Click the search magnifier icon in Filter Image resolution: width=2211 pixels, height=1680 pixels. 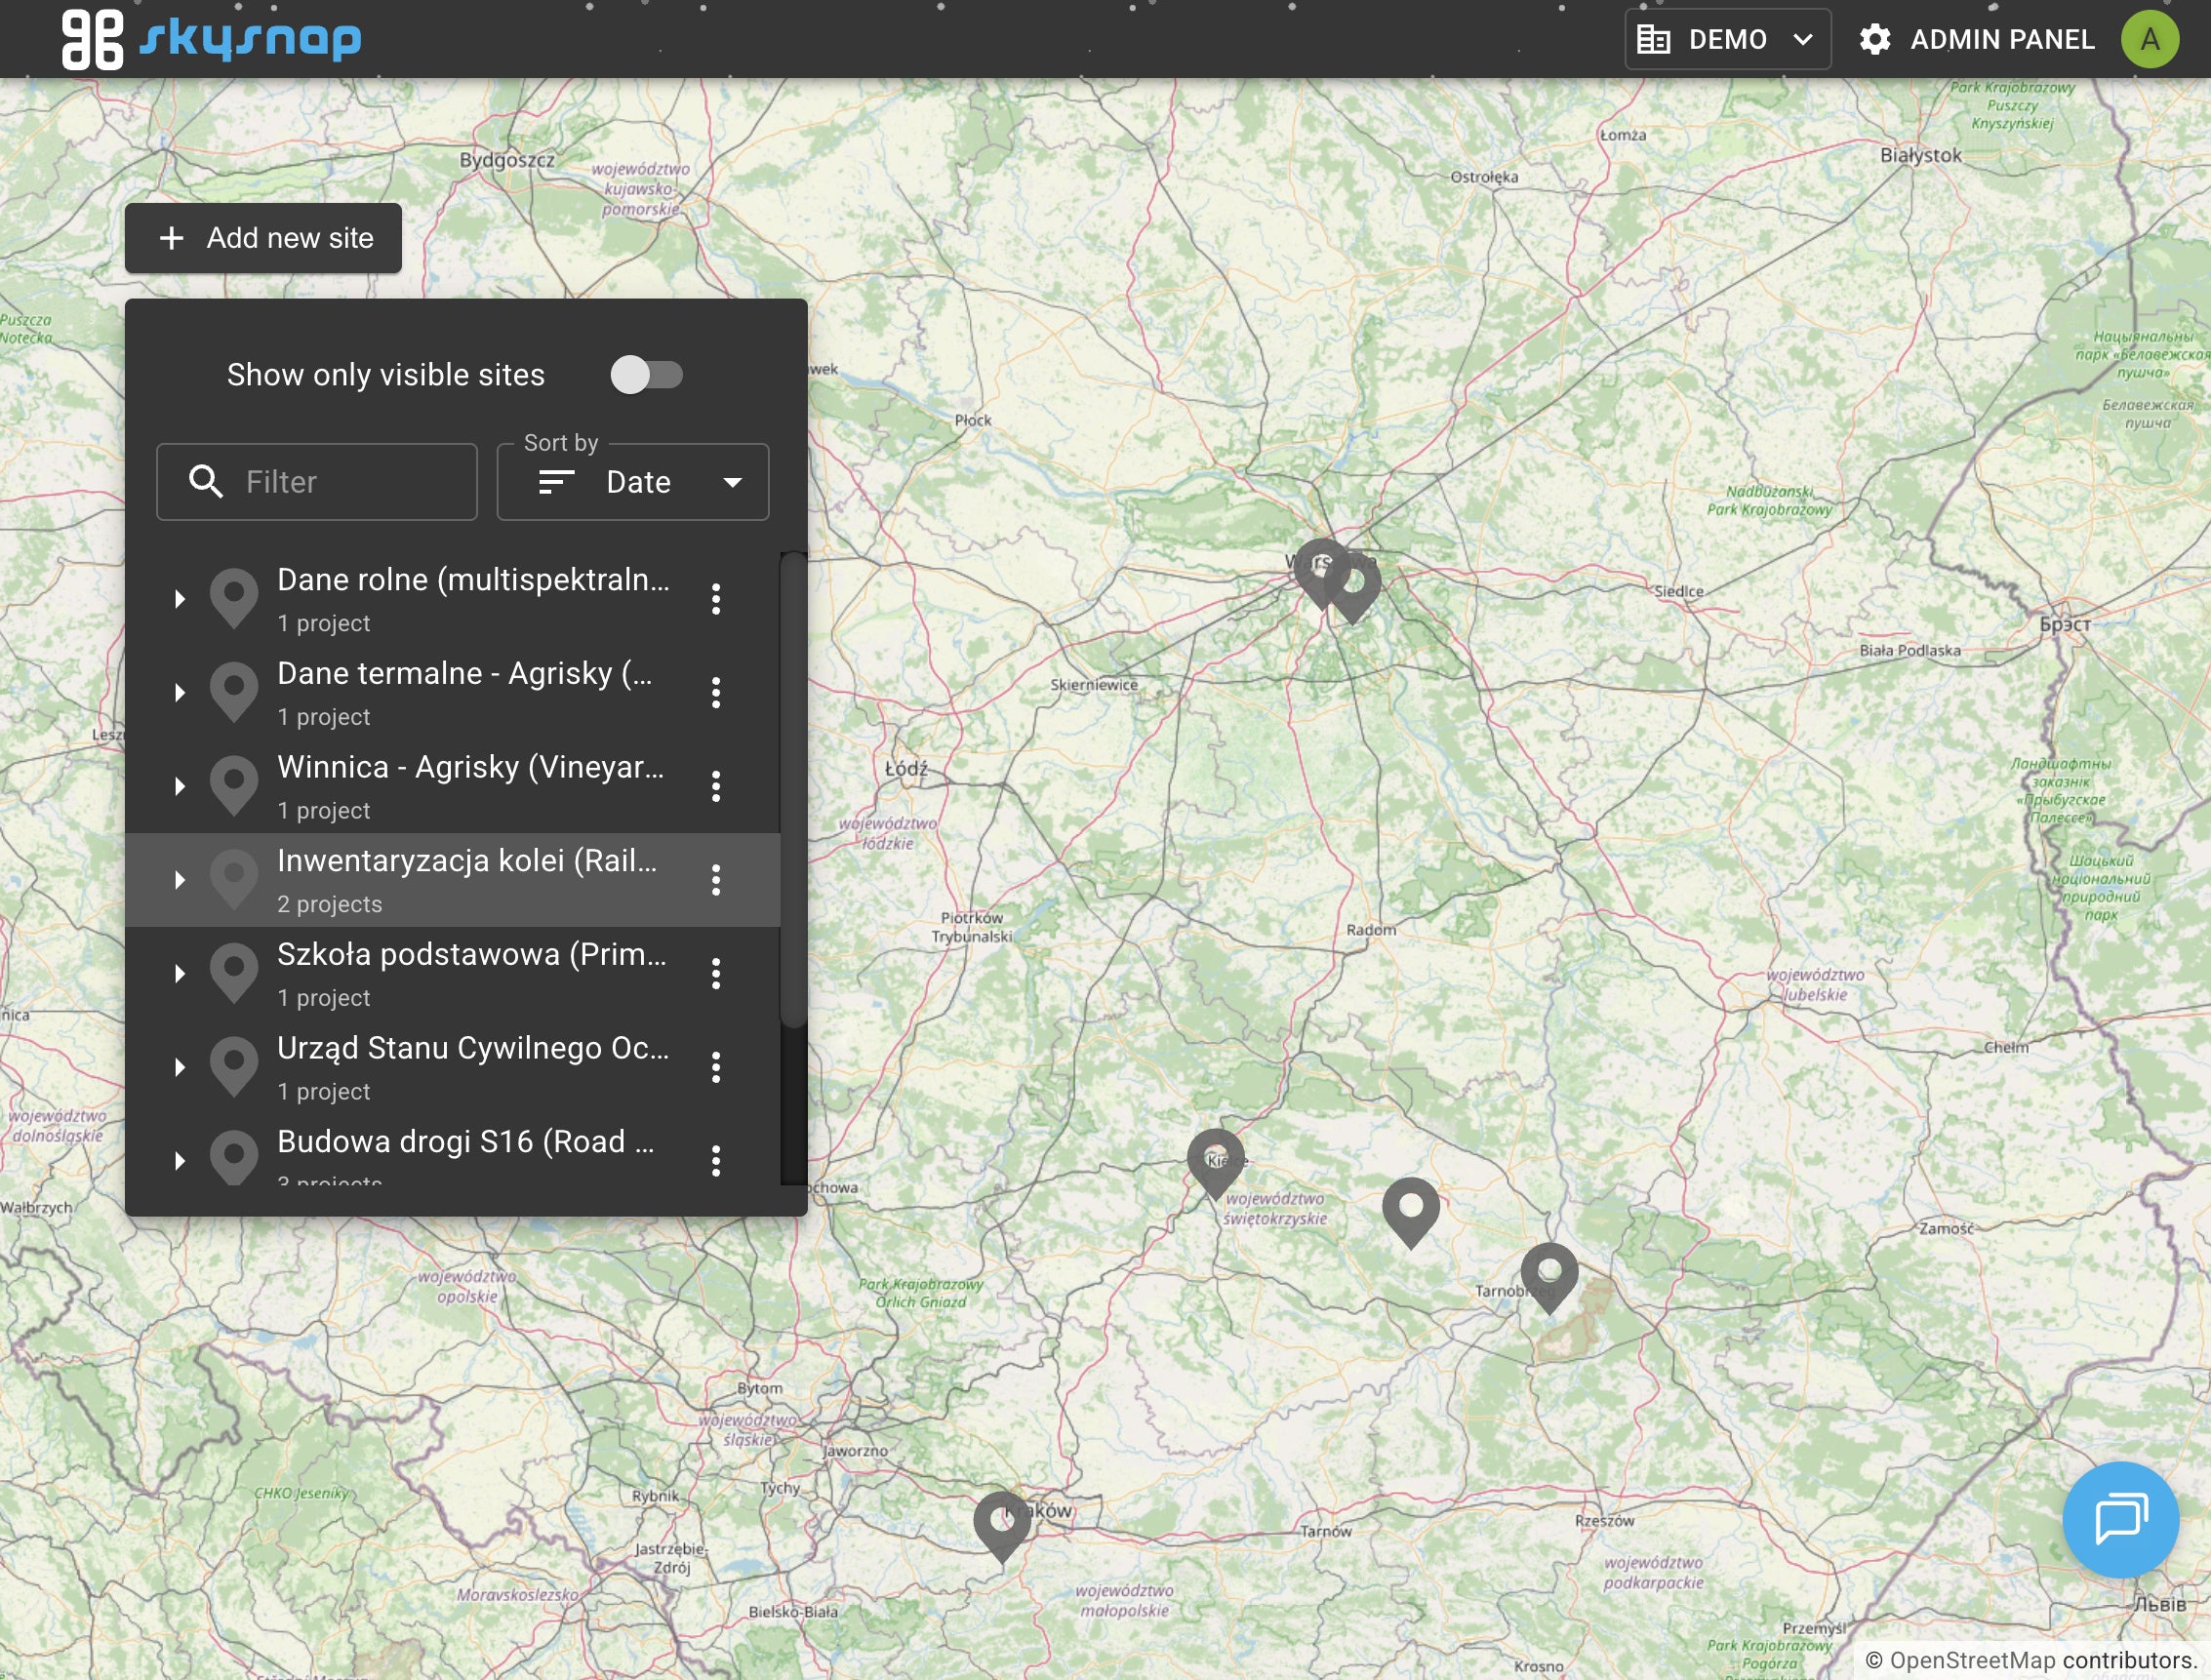206,482
